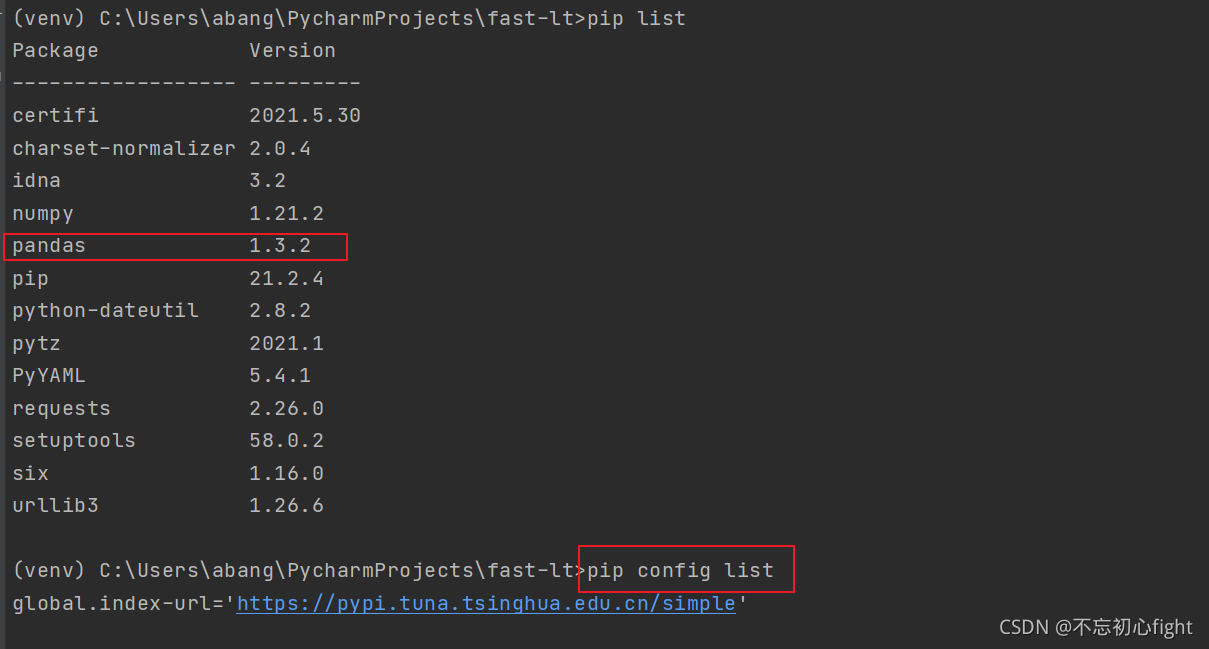Click the charset-normalizer package name
1209x649 pixels.
coord(123,148)
